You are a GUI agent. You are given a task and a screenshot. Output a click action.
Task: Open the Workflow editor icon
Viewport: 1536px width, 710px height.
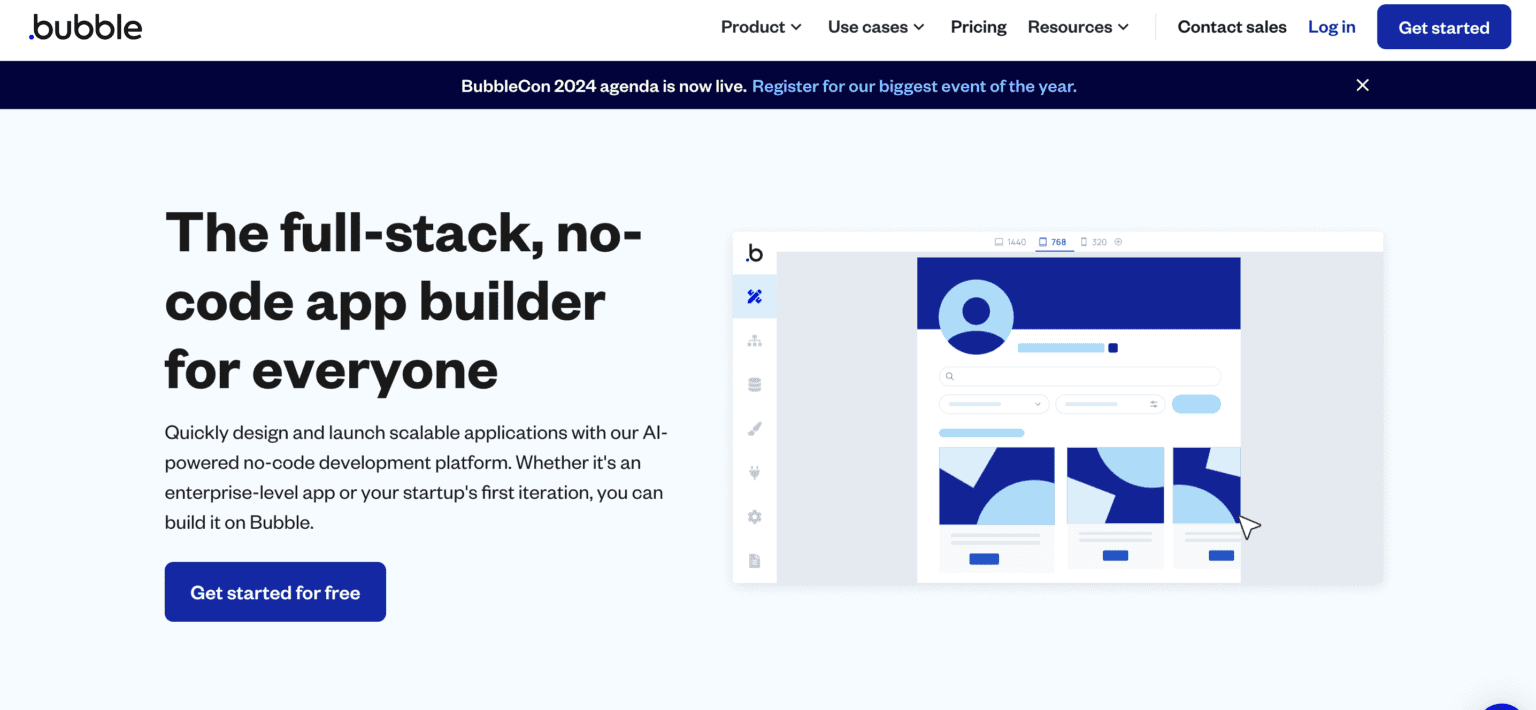[754, 340]
